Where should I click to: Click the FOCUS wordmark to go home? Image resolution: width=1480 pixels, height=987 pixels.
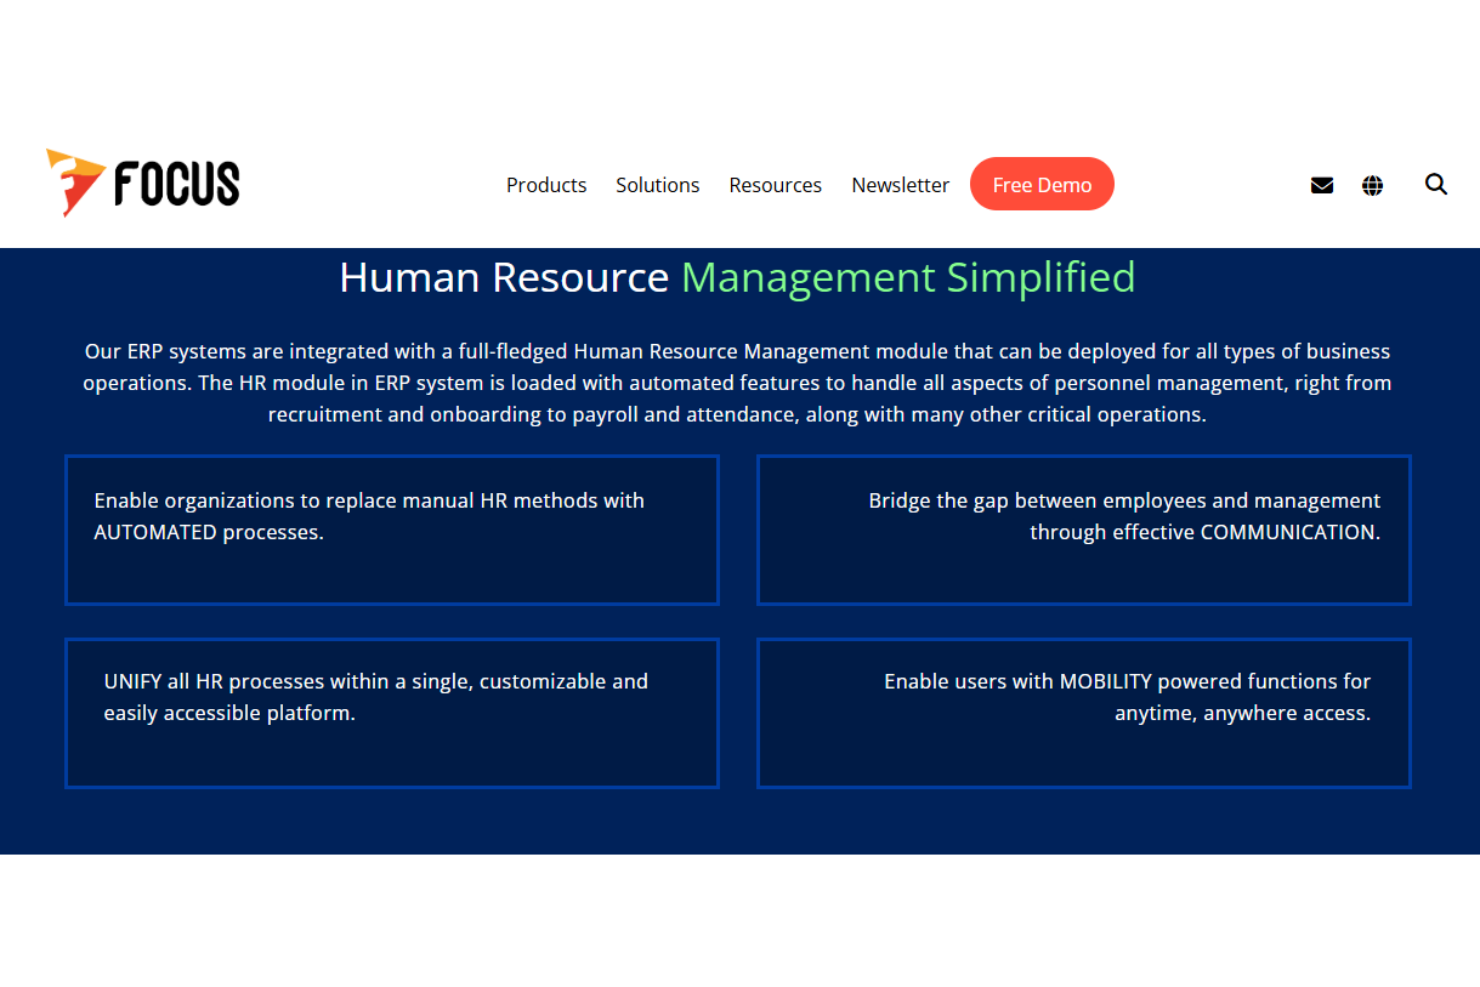pyautogui.click(x=176, y=180)
